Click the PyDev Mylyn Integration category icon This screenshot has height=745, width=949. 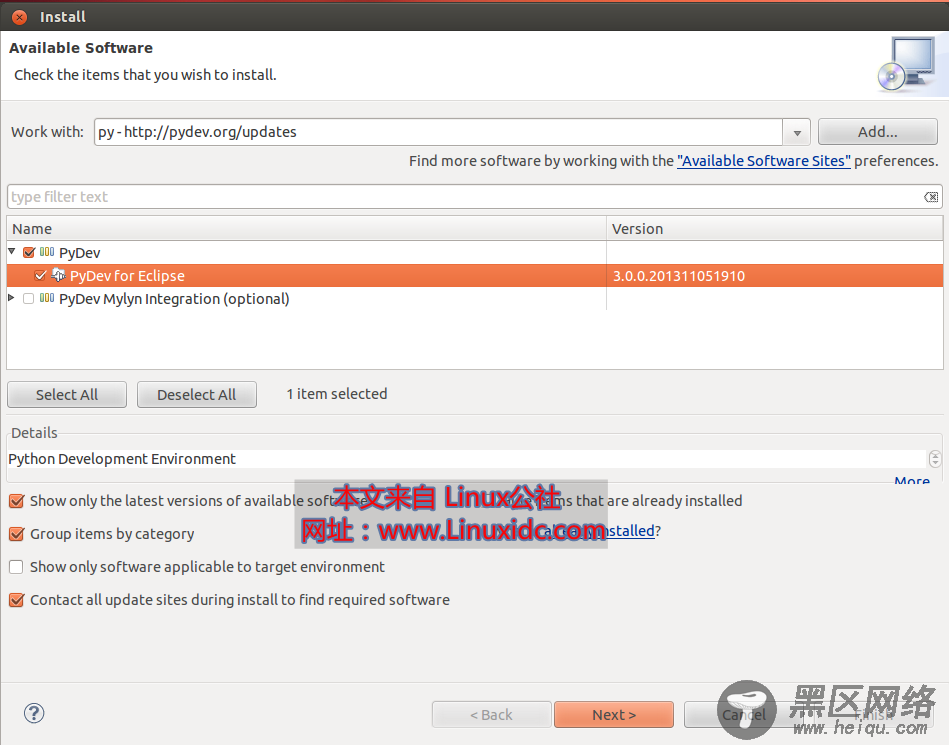[47, 298]
